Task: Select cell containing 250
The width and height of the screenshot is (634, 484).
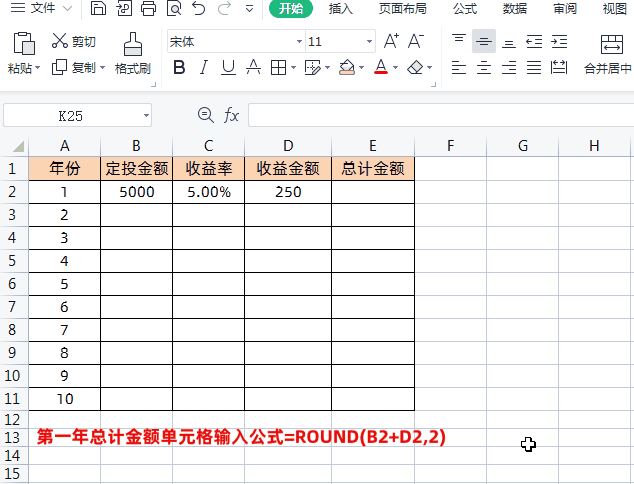Action: click(288, 192)
